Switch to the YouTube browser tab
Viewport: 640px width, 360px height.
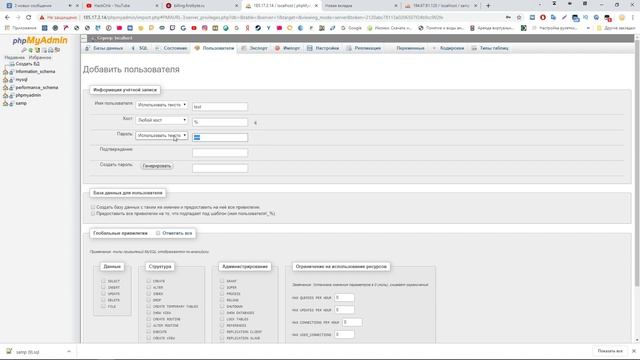tap(122, 6)
